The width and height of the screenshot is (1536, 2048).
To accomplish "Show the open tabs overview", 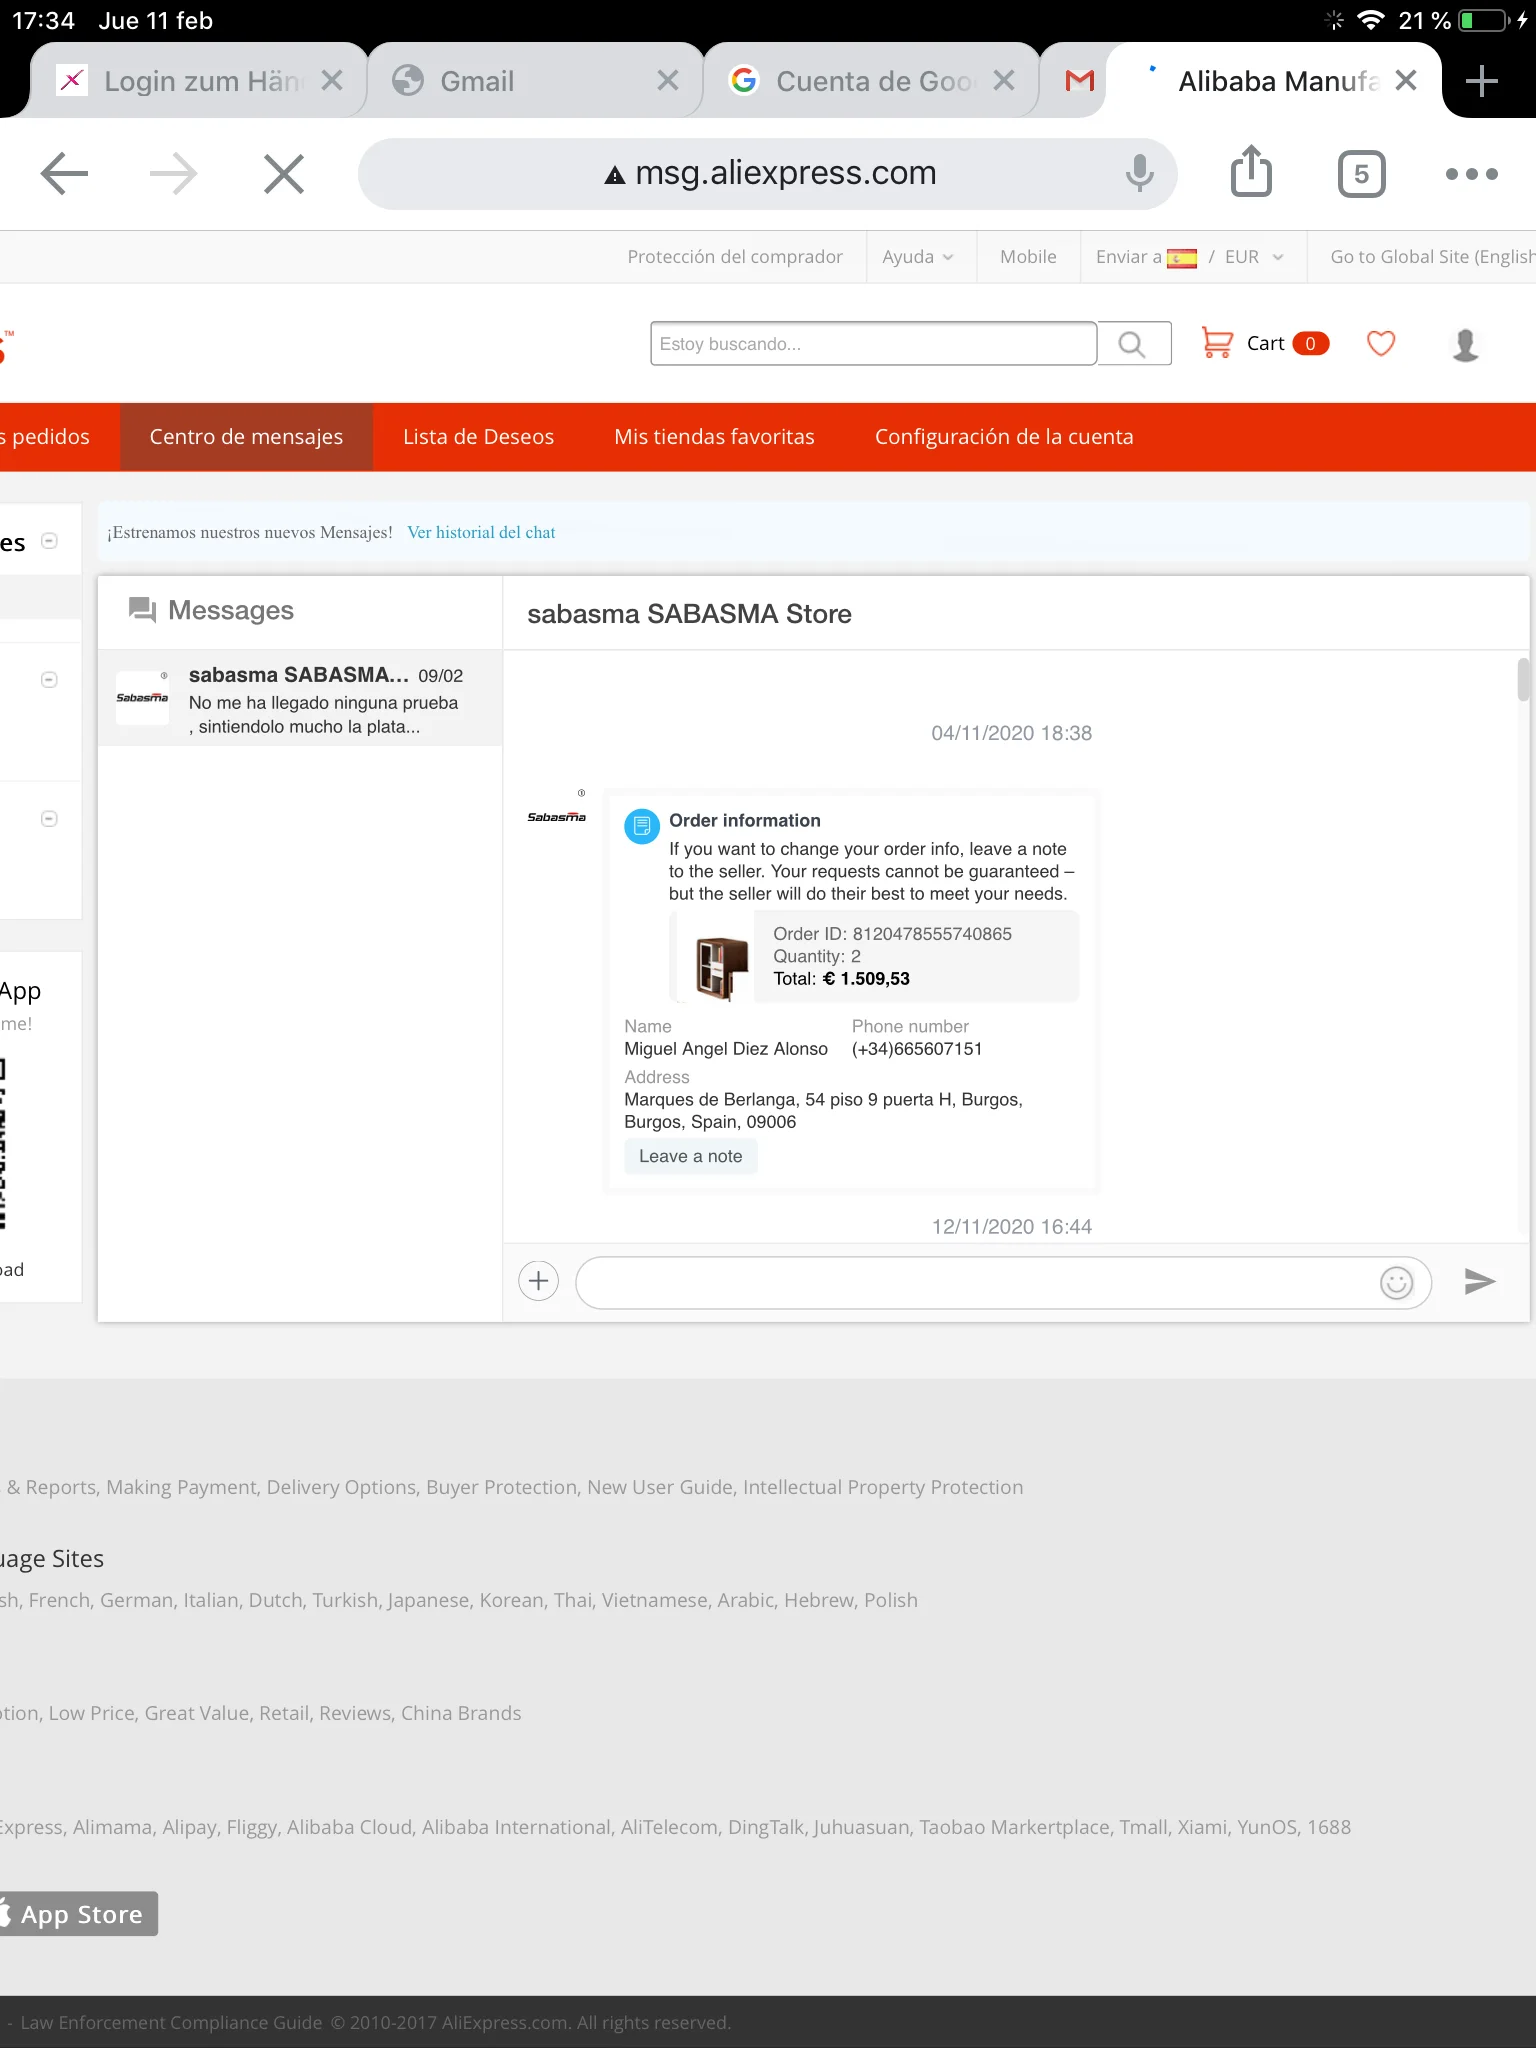I will tap(1361, 174).
